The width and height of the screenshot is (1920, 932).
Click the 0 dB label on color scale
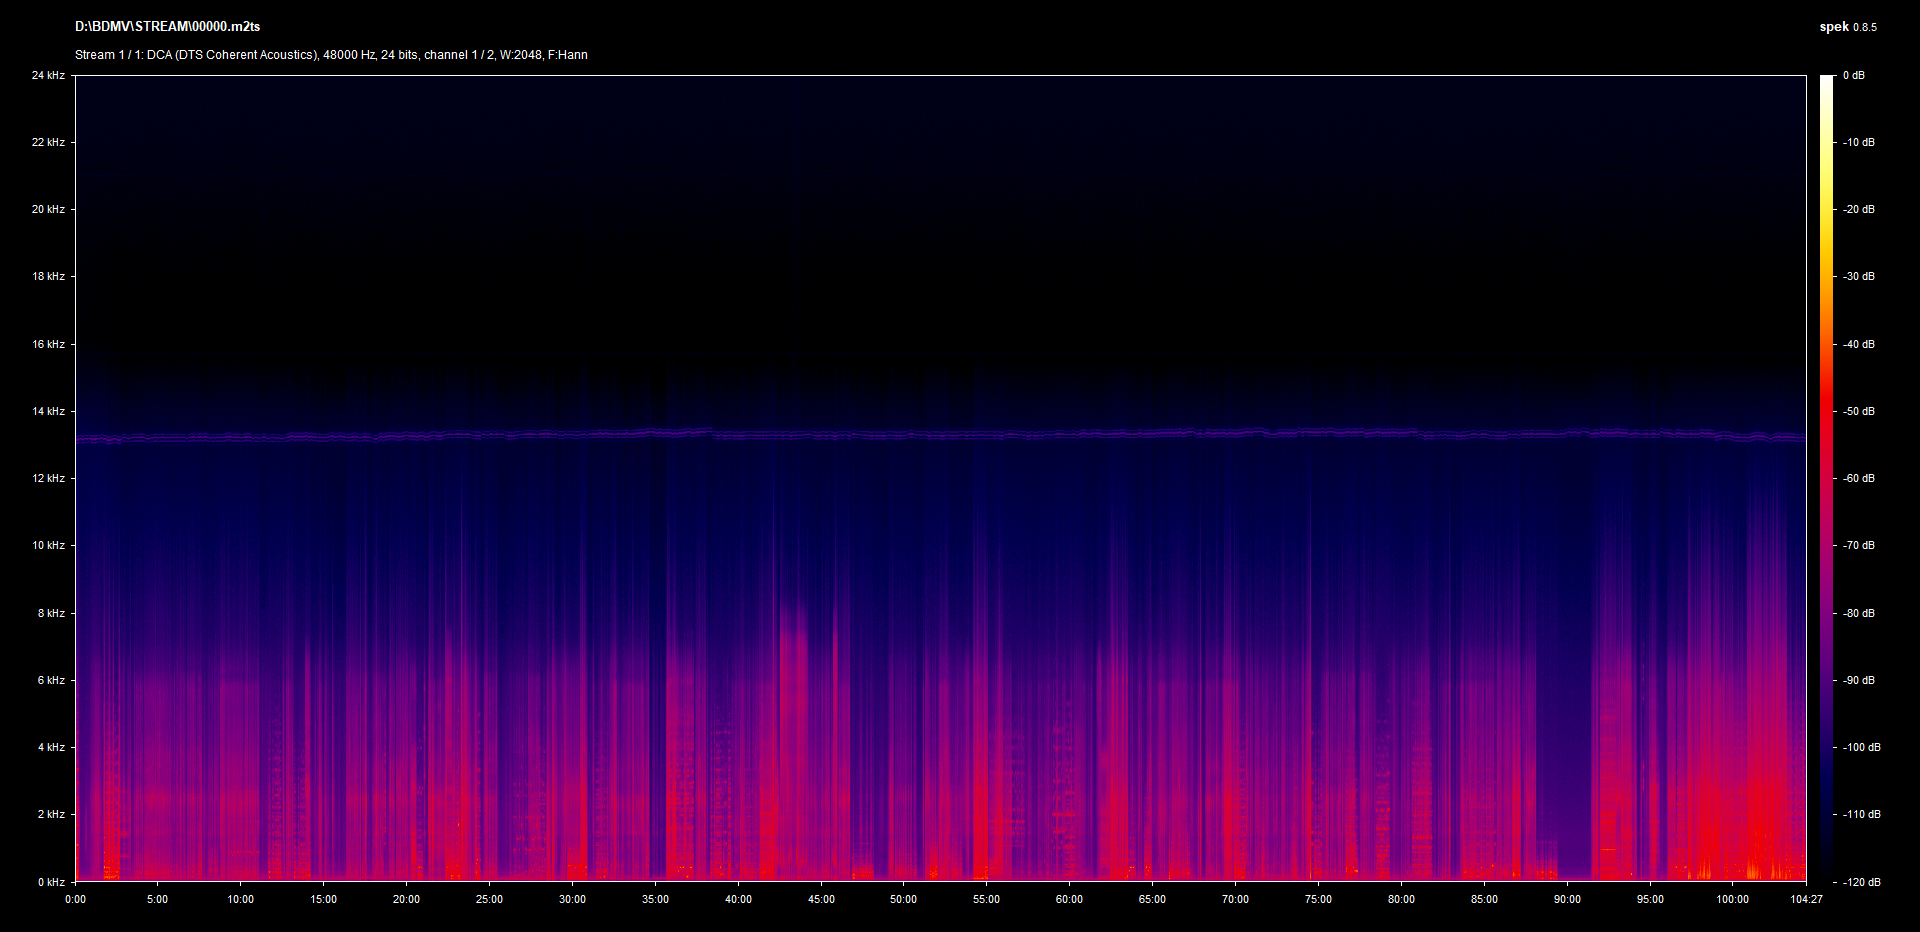tap(1854, 75)
